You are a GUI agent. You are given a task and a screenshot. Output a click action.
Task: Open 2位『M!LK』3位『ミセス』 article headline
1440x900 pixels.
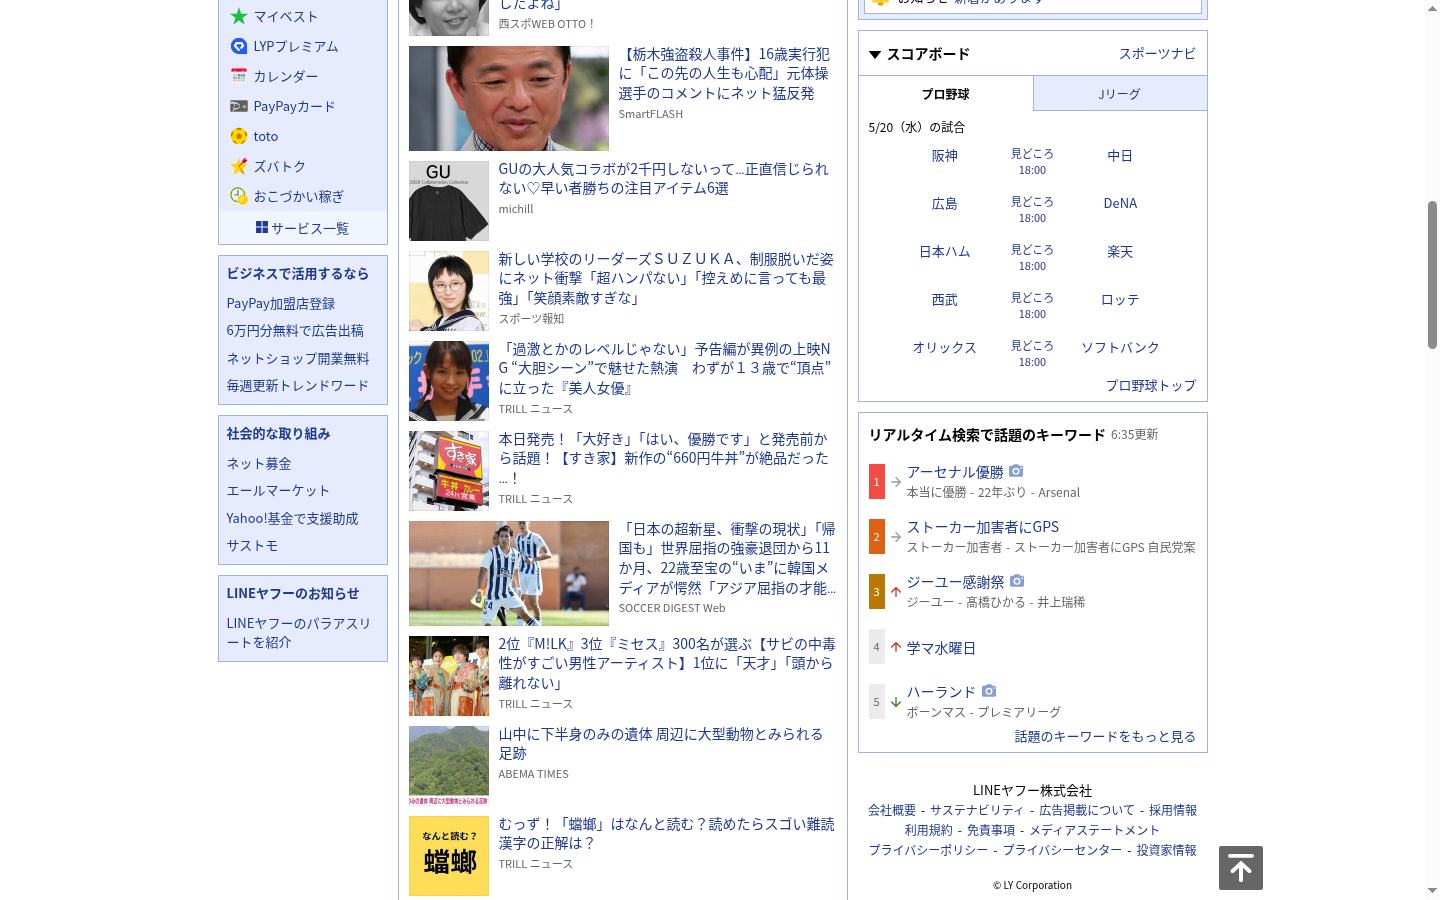pos(667,663)
